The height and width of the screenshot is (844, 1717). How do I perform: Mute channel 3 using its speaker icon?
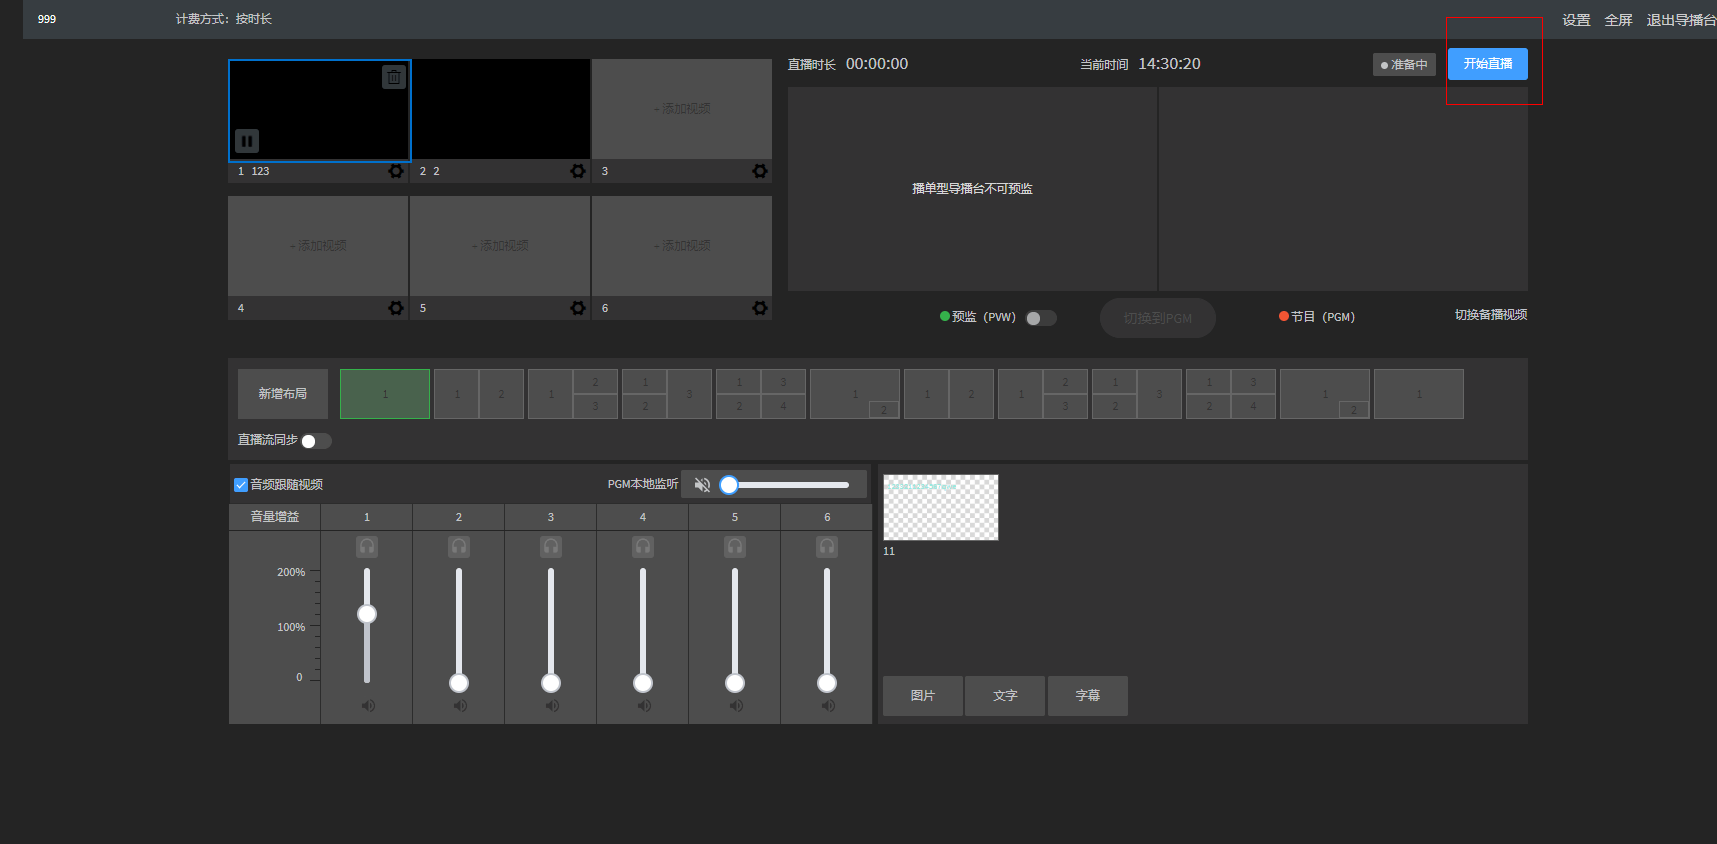(551, 706)
